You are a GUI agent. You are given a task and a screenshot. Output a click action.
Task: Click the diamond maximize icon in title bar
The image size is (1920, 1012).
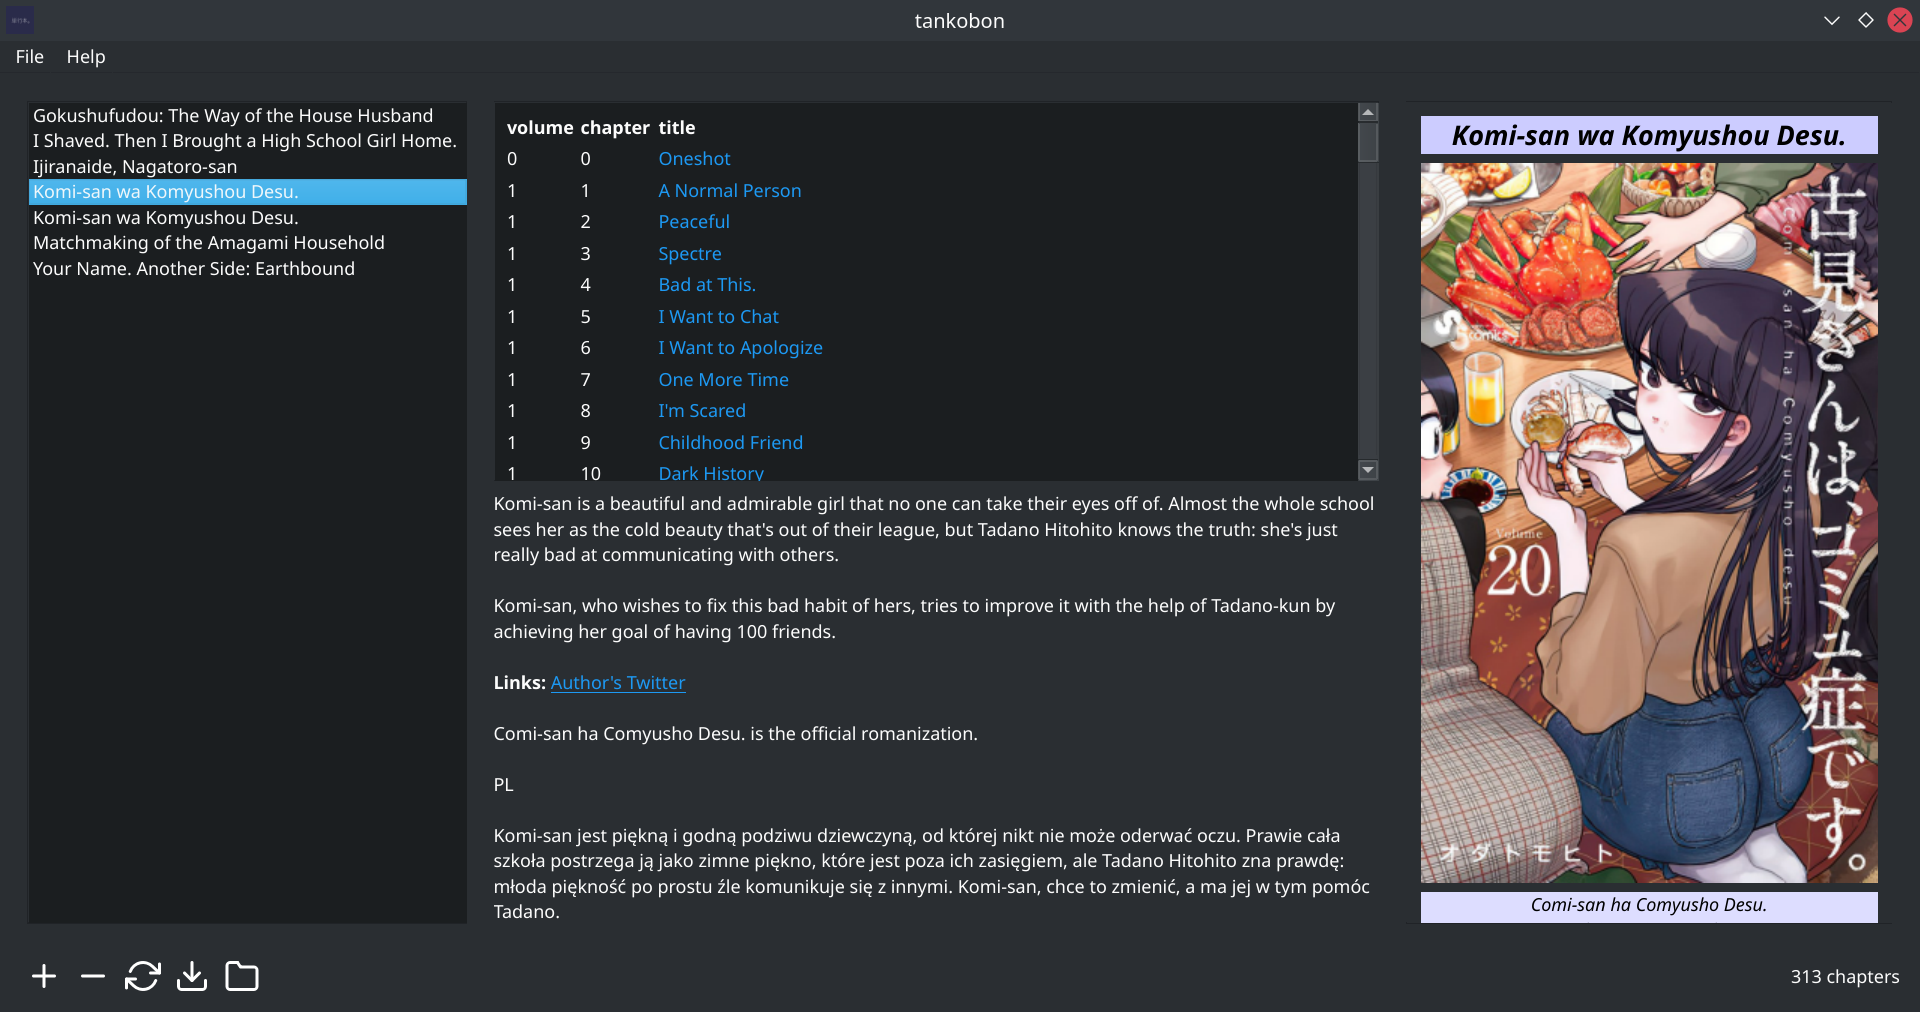[1866, 20]
